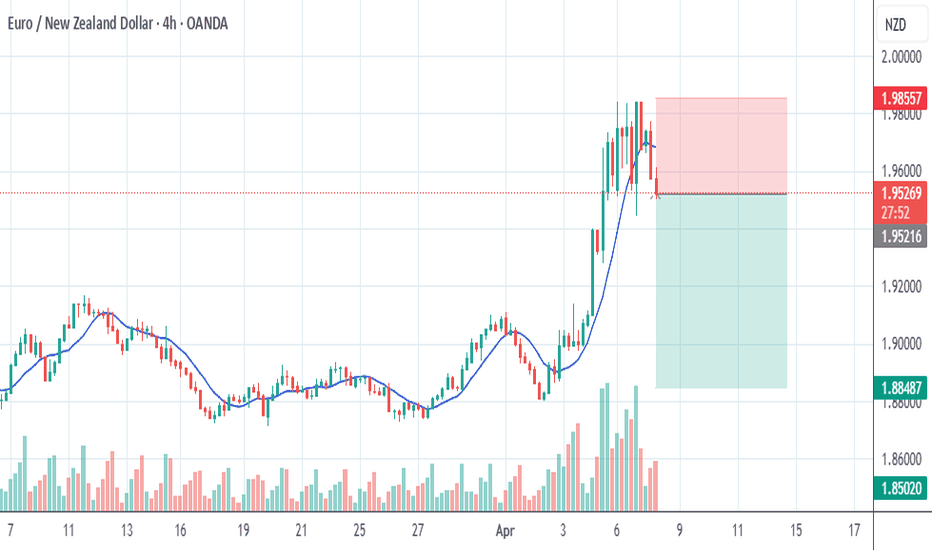This screenshot has height=550, width=932.
Task: Click date 27 on the time axis
Action: [418, 530]
